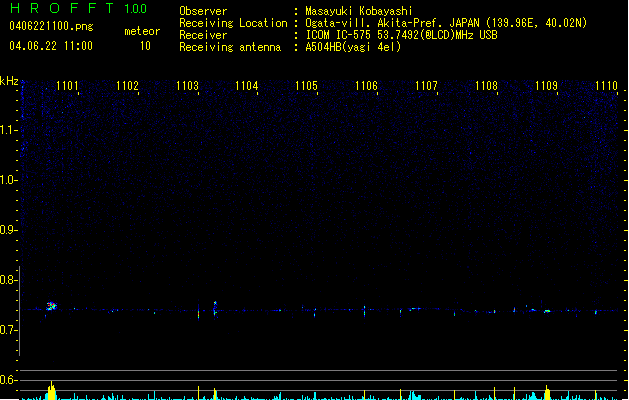Click the 1110 time axis marker
Screen dimensions: 629x400
coord(607,86)
